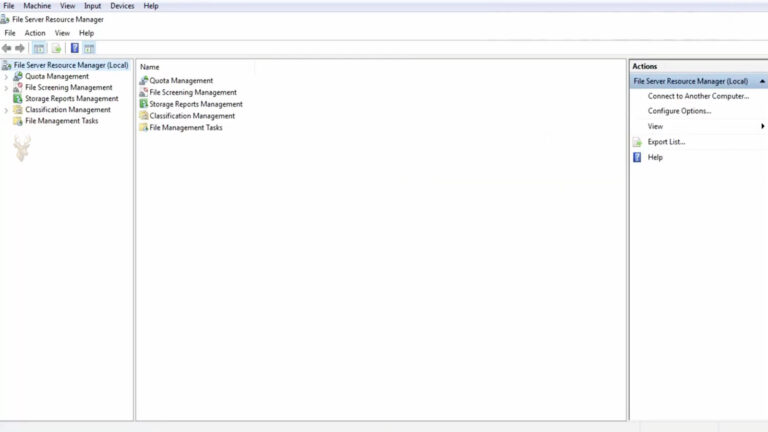Select File Screening Management text in center list

[x=193, y=92]
